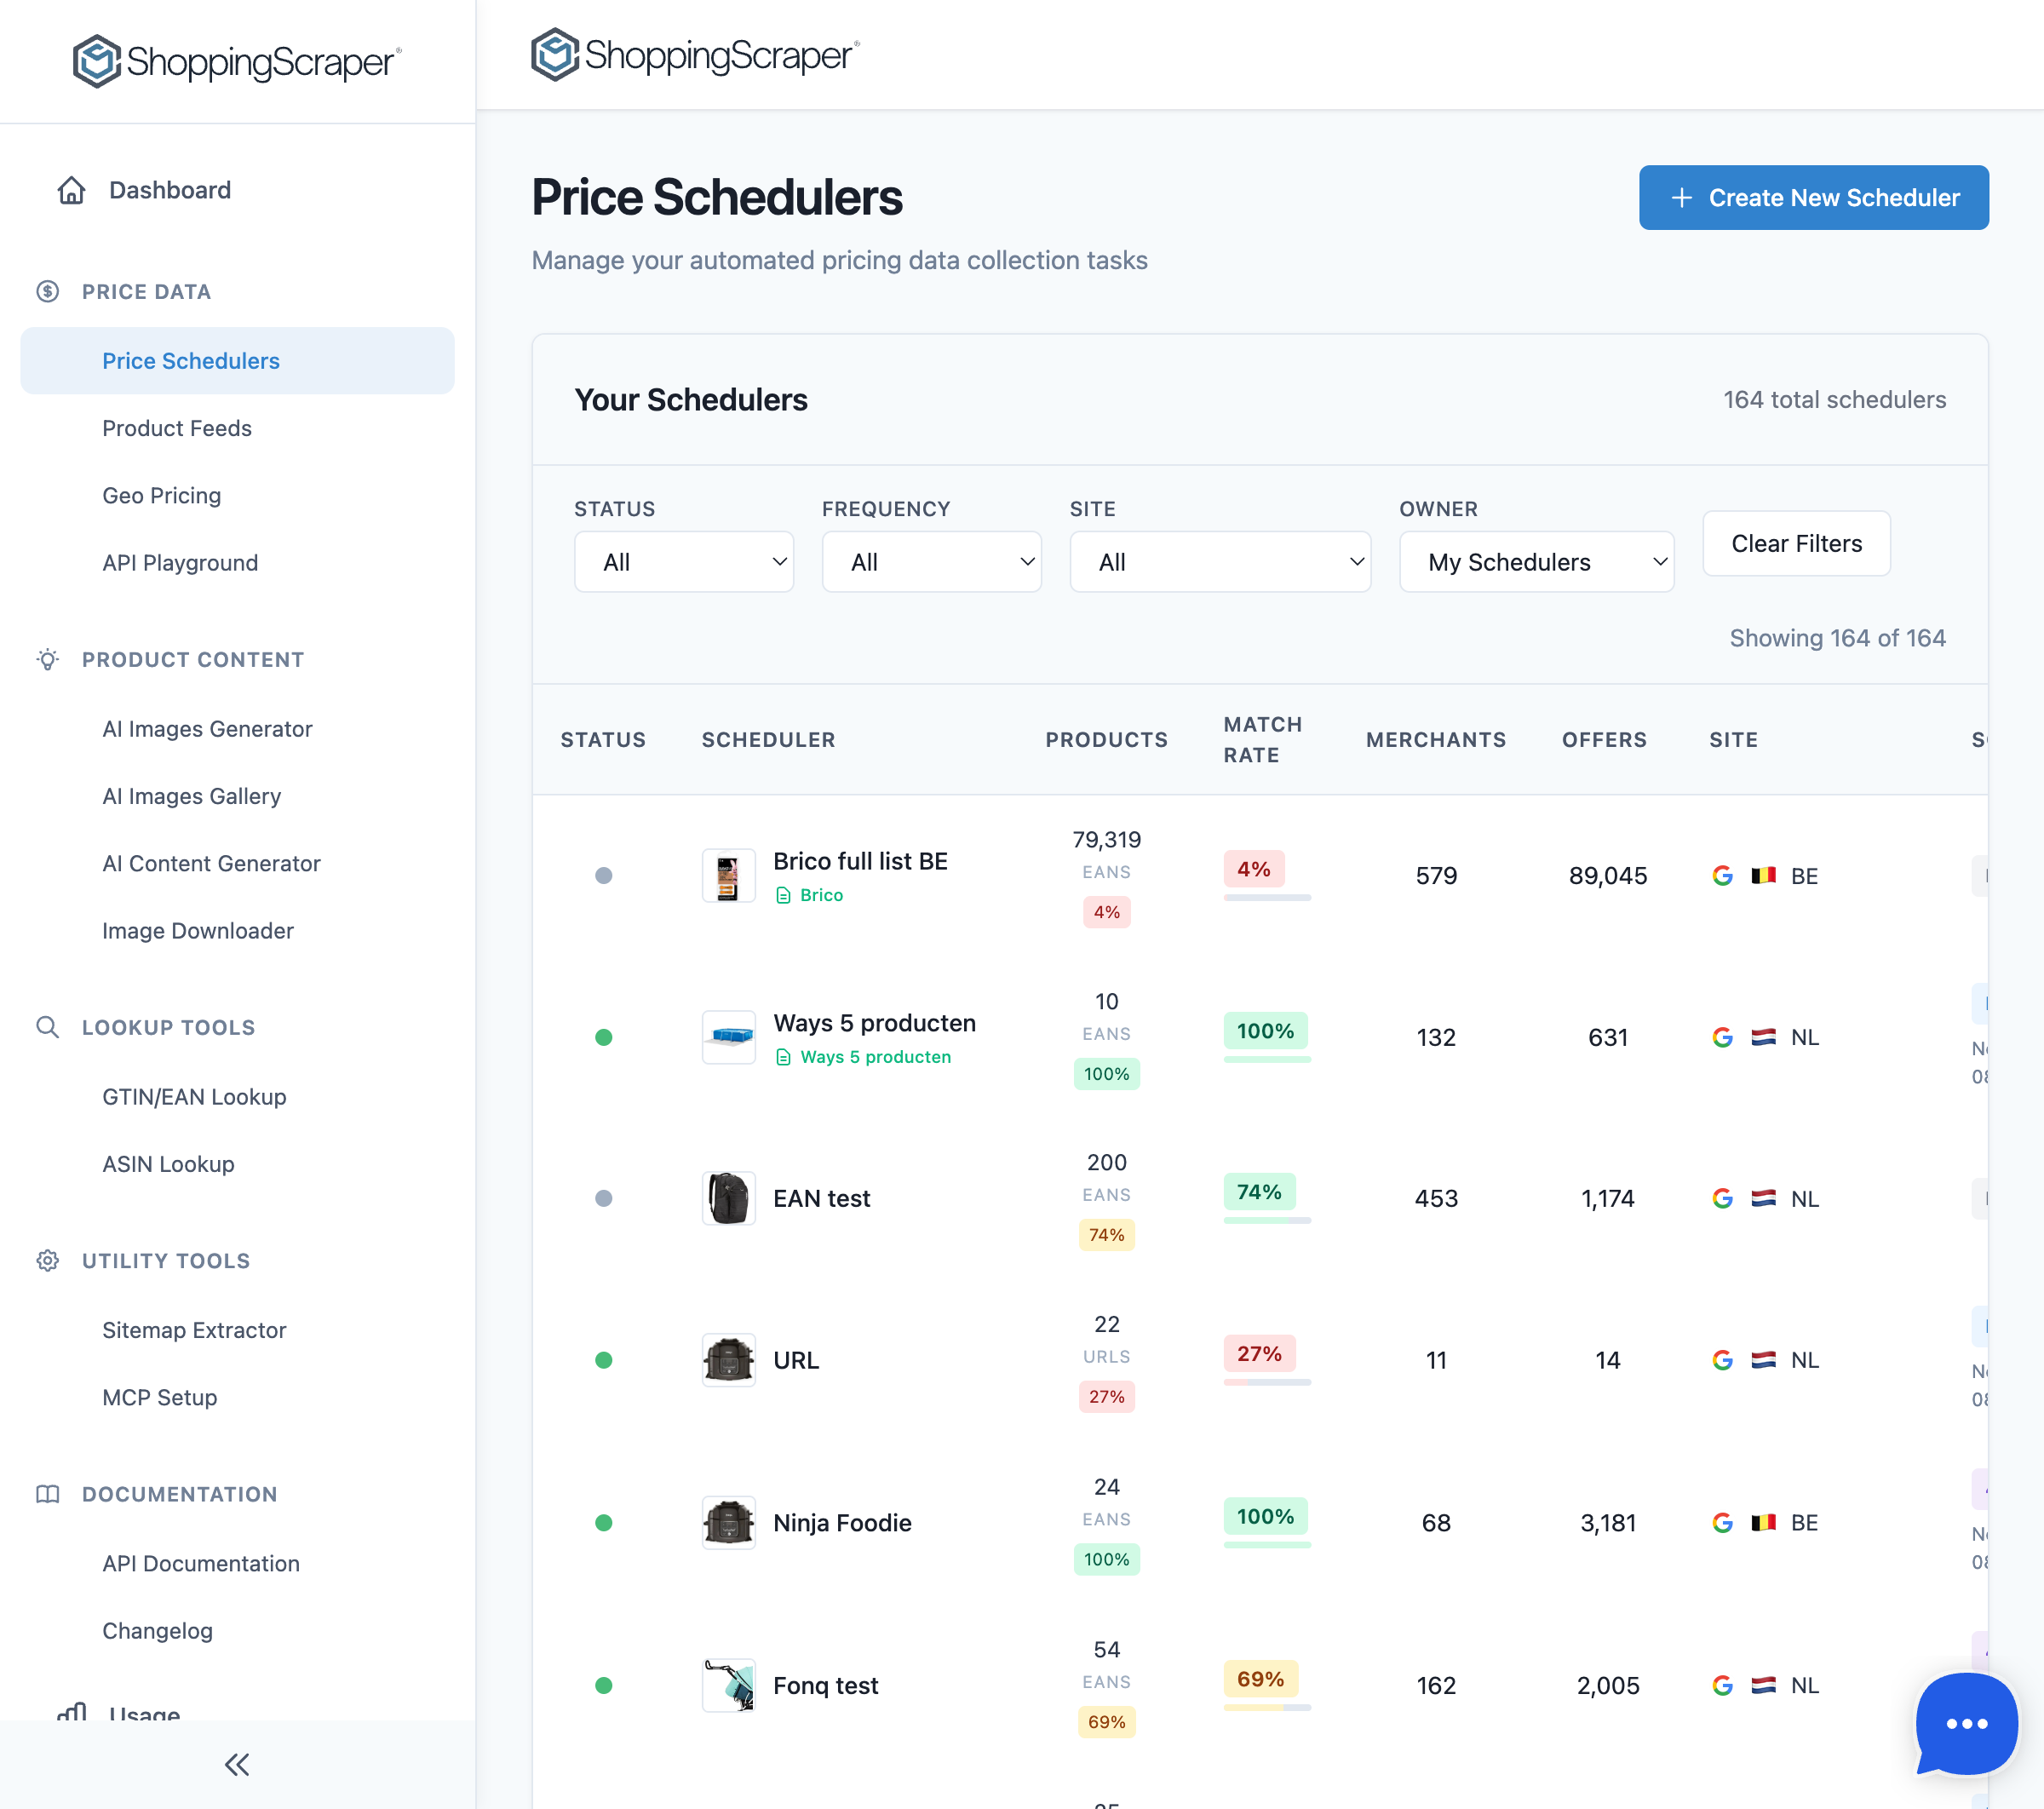
Task: Click the ShoppingScraper logo in sidebar
Action: pyautogui.click(x=237, y=62)
